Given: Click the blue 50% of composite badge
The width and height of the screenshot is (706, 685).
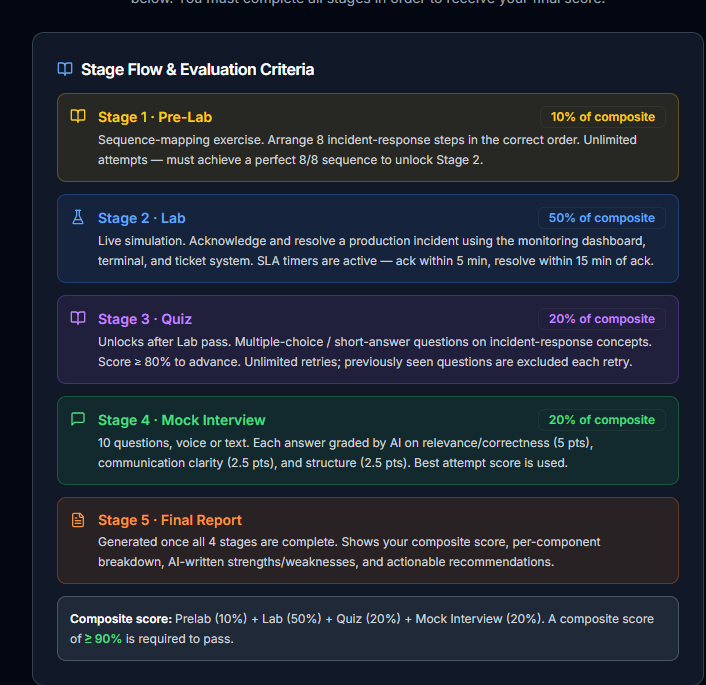Looking at the screenshot, I should 602,218.
